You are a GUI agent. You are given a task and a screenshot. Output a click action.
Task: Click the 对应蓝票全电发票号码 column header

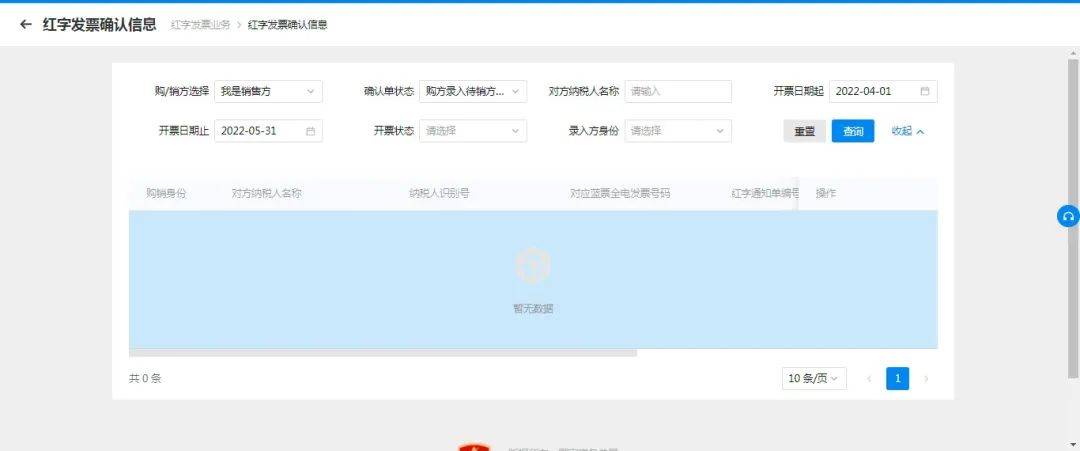(620, 193)
